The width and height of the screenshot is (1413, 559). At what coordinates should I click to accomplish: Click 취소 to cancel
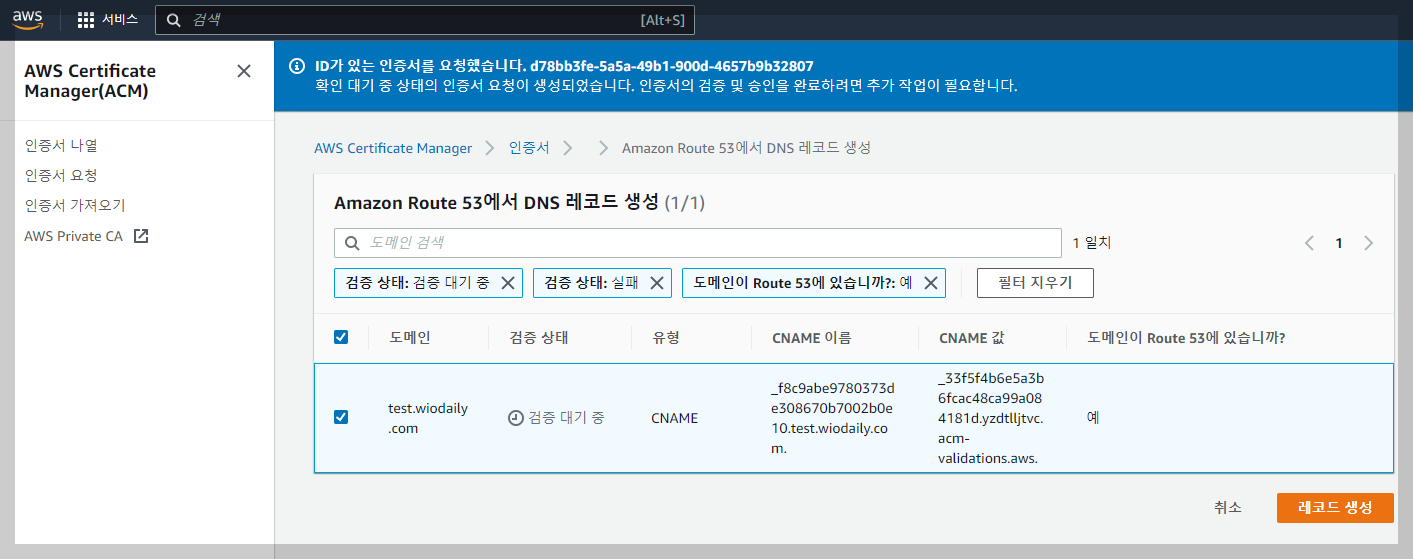(1228, 507)
